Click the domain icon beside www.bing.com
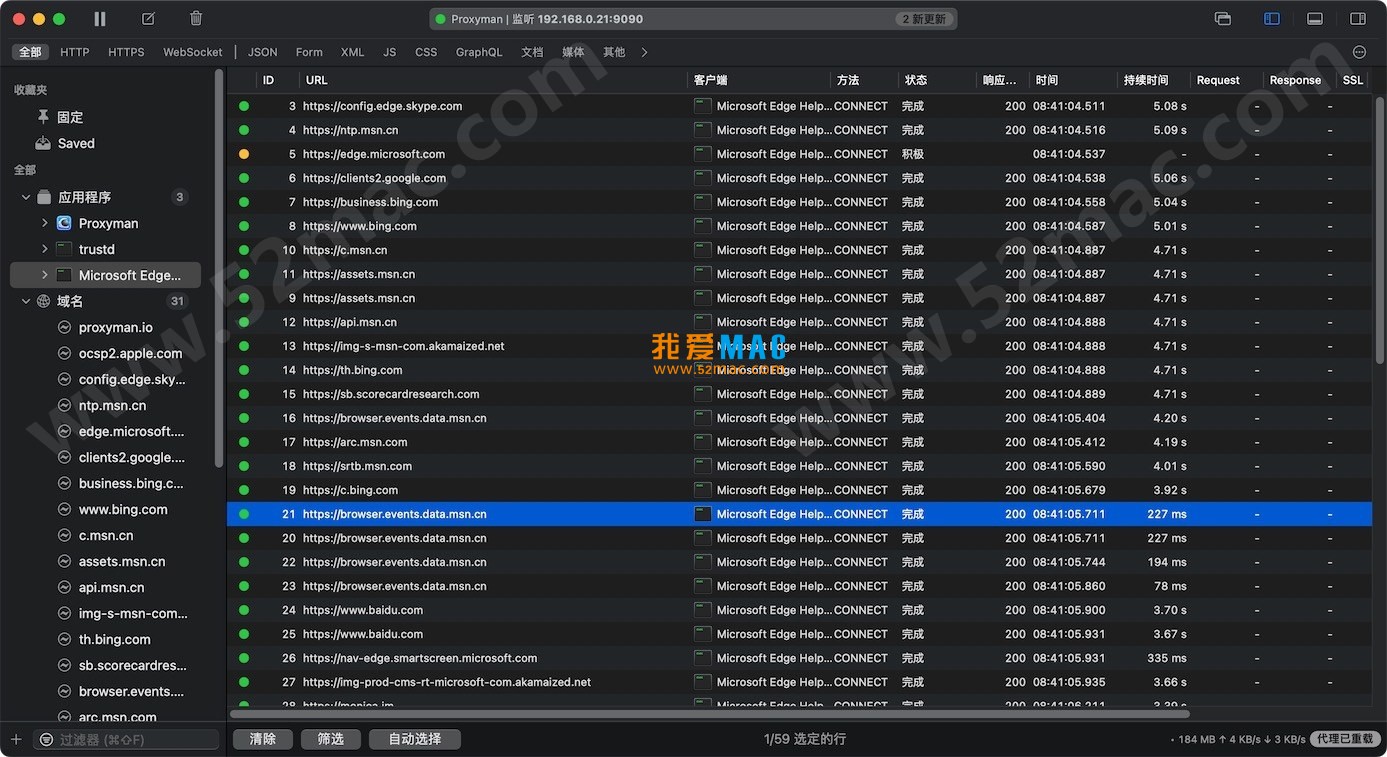The width and height of the screenshot is (1387, 757). (65, 509)
